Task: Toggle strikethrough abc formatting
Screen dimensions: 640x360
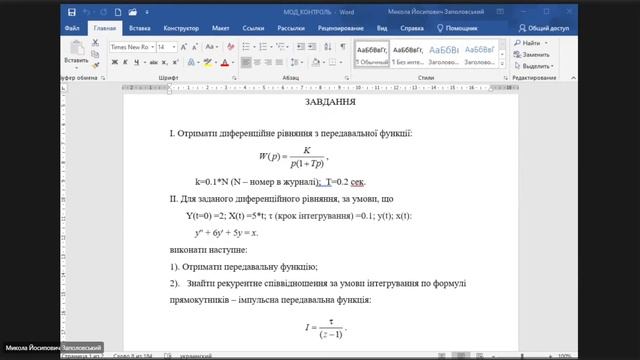Action: click(153, 62)
